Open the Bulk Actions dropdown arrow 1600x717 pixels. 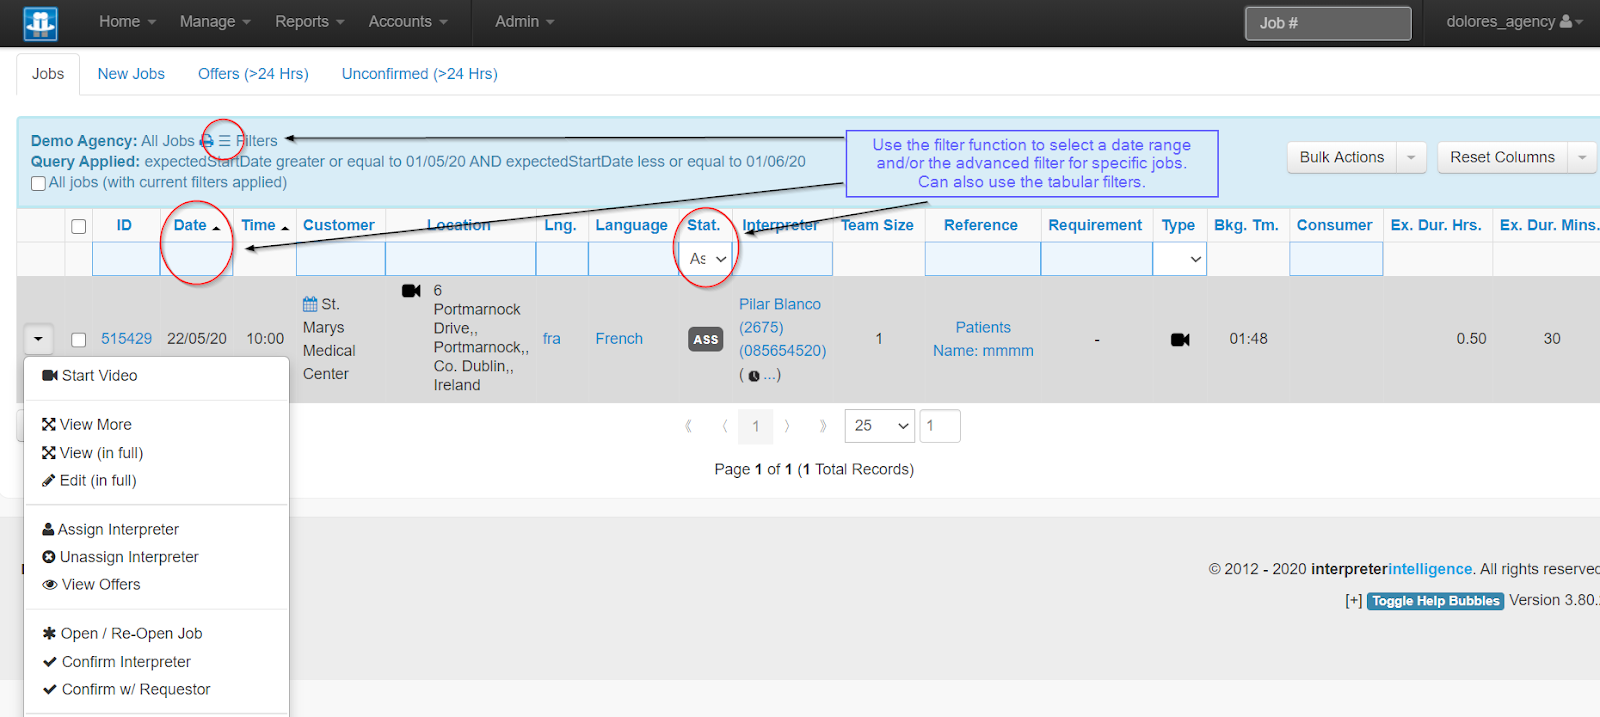1411,158
